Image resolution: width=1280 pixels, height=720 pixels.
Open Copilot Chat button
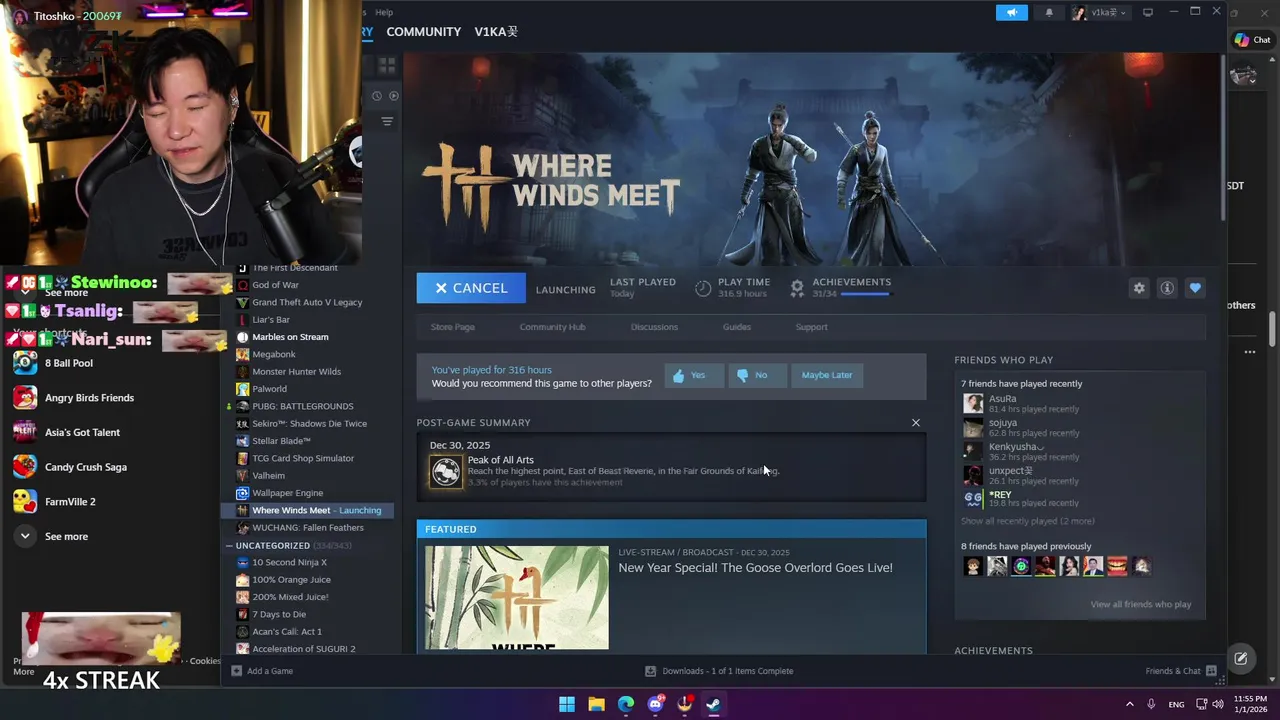[1253, 40]
